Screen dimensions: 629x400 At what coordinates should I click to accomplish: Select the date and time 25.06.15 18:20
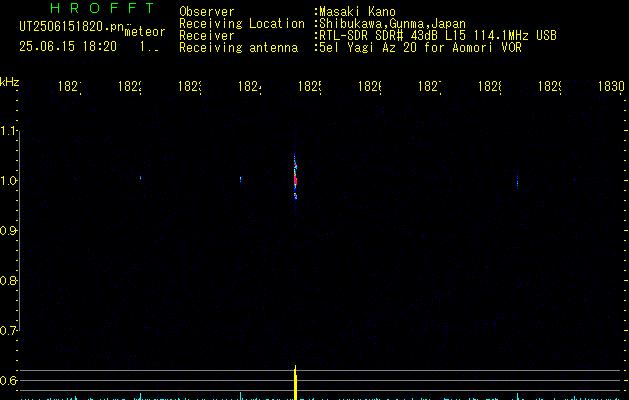coord(68,46)
